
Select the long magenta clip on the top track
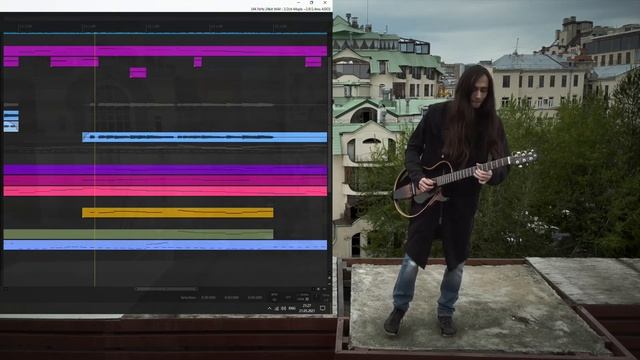[x=165, y=51]
